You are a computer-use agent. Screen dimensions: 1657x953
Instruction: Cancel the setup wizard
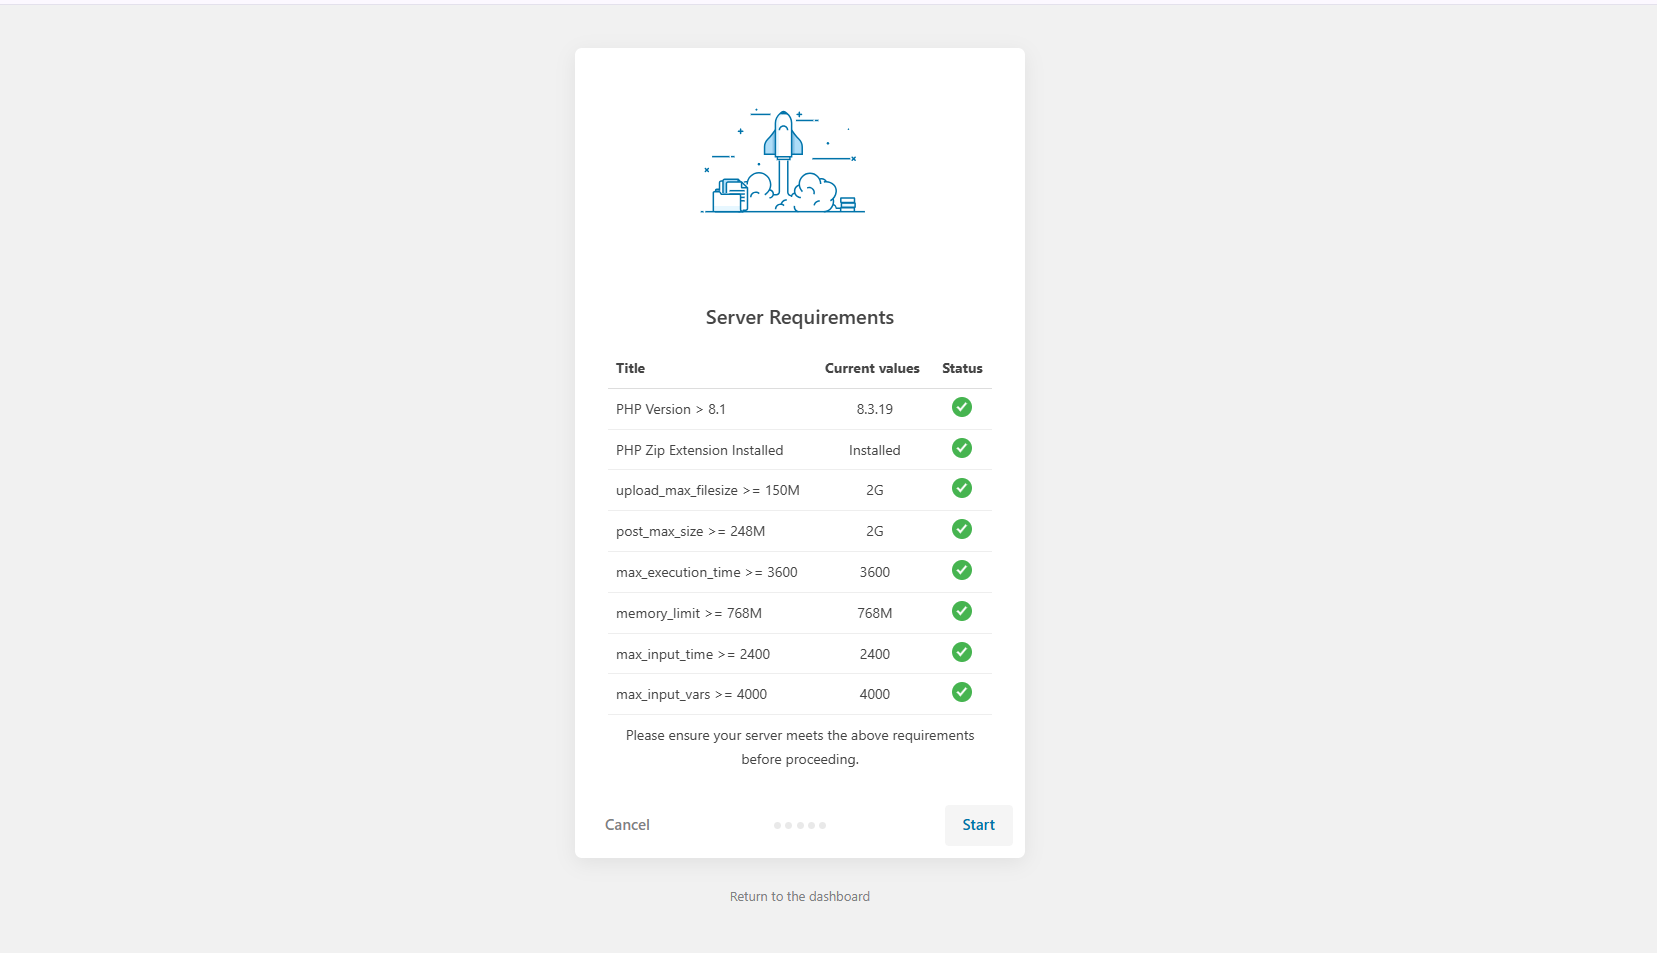coord(627,825)
